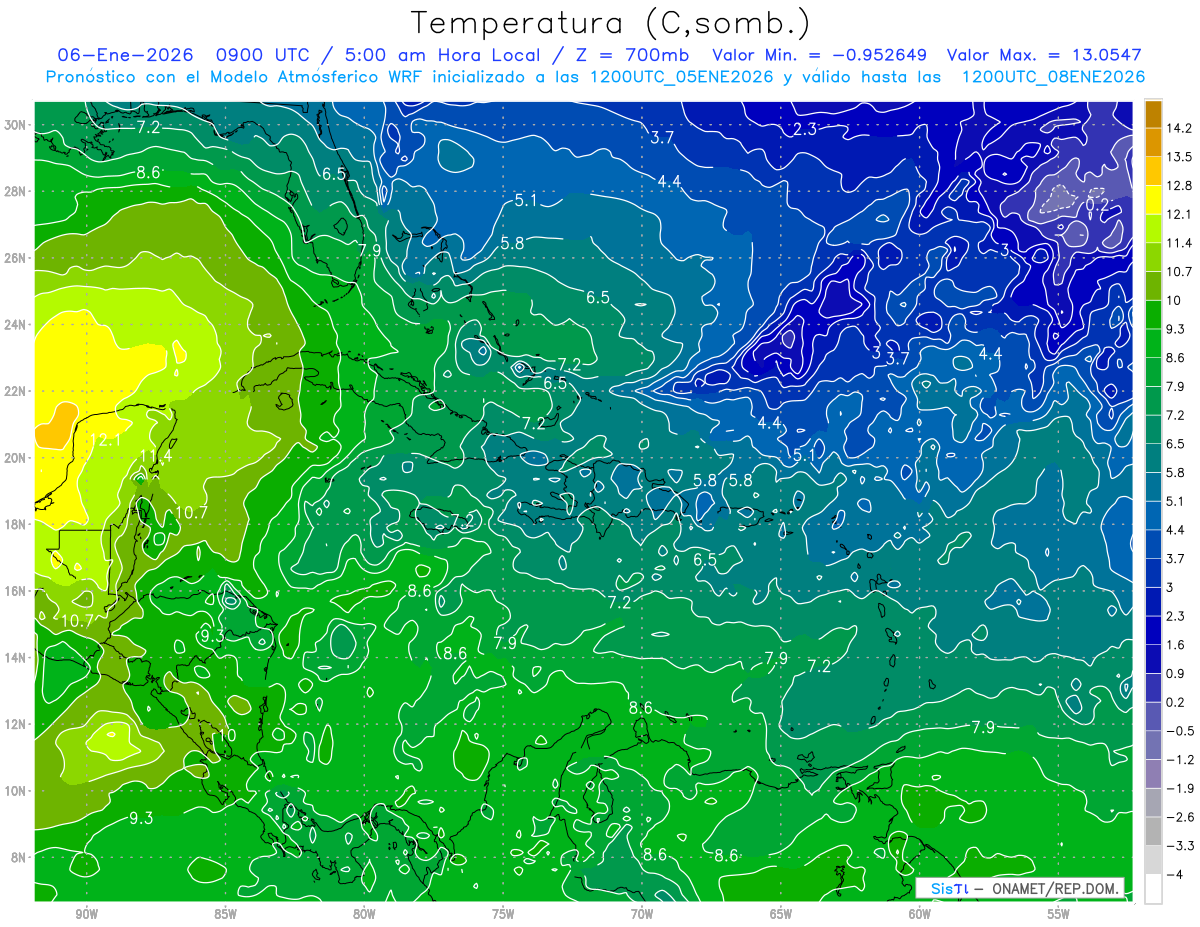Click the 'Valor Max. = 13.0547' text

[x=1044, y=55]
